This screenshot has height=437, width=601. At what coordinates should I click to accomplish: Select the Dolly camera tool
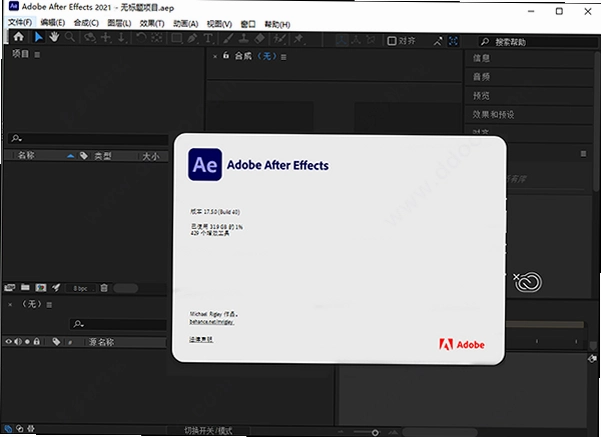(122, 38)
